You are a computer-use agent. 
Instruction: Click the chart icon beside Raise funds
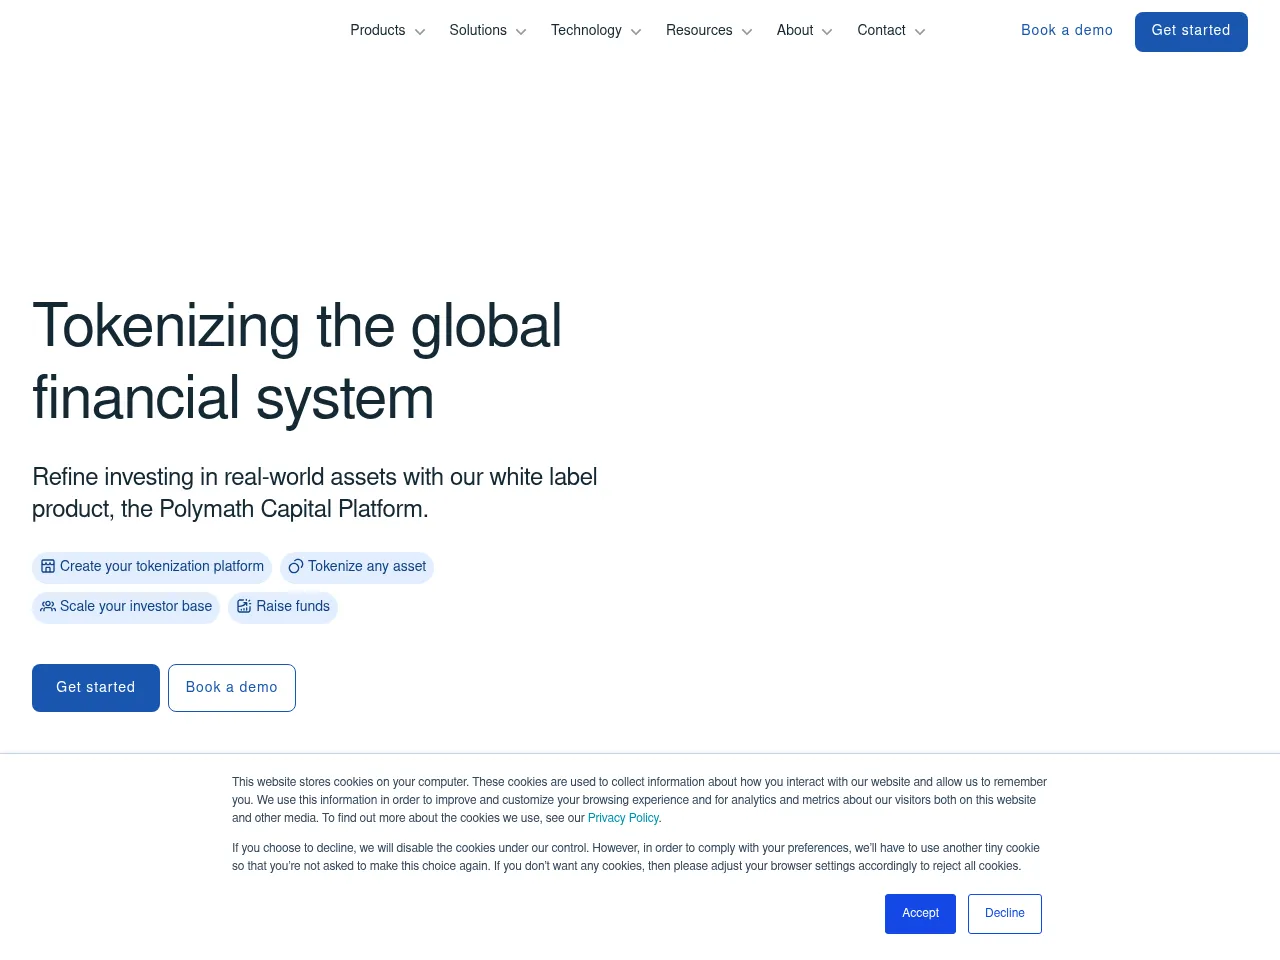pyautogui.click(x=244, y=606)
